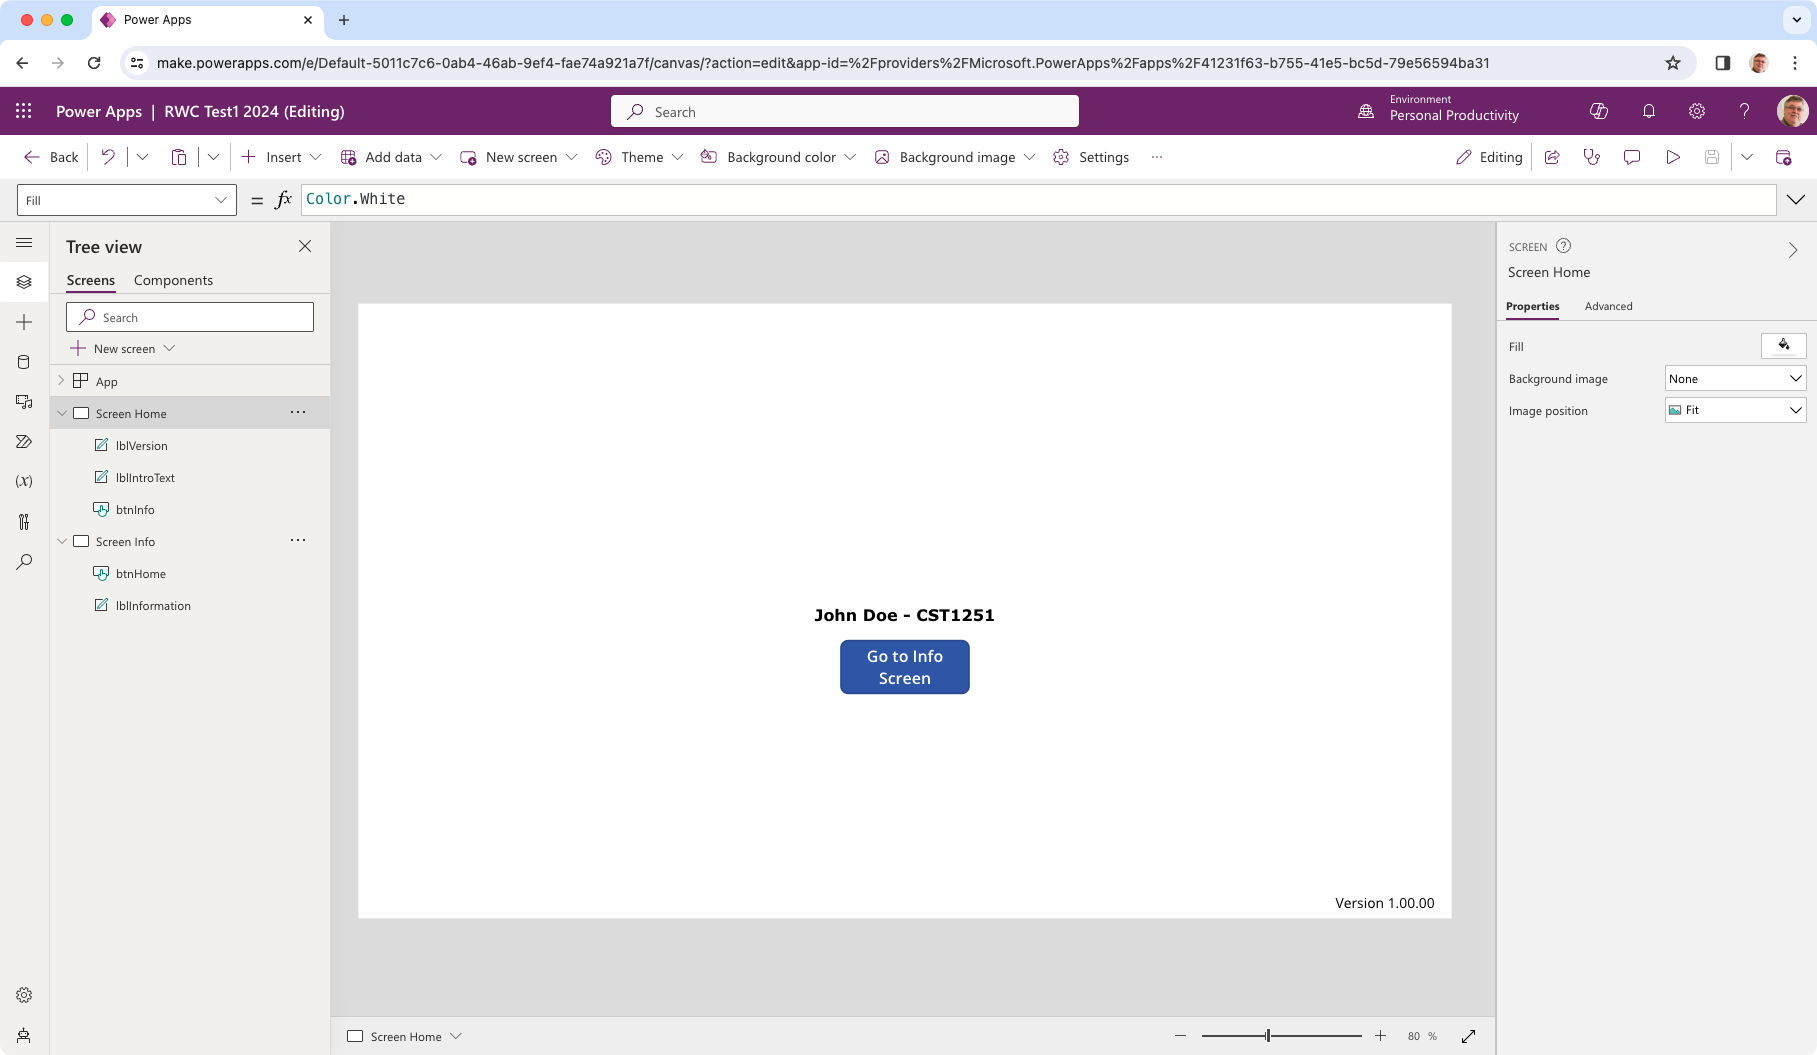Click the Tree view search field
The image size is (1817, 1055).
pos(190,317)
